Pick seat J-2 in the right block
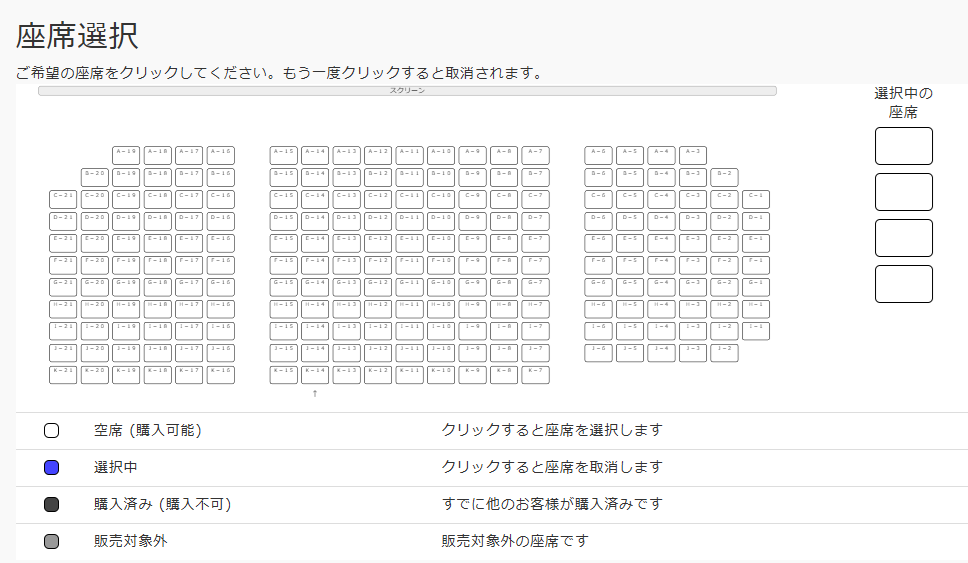Viewport: 968px width, 563px height. (x=725, y=352)
